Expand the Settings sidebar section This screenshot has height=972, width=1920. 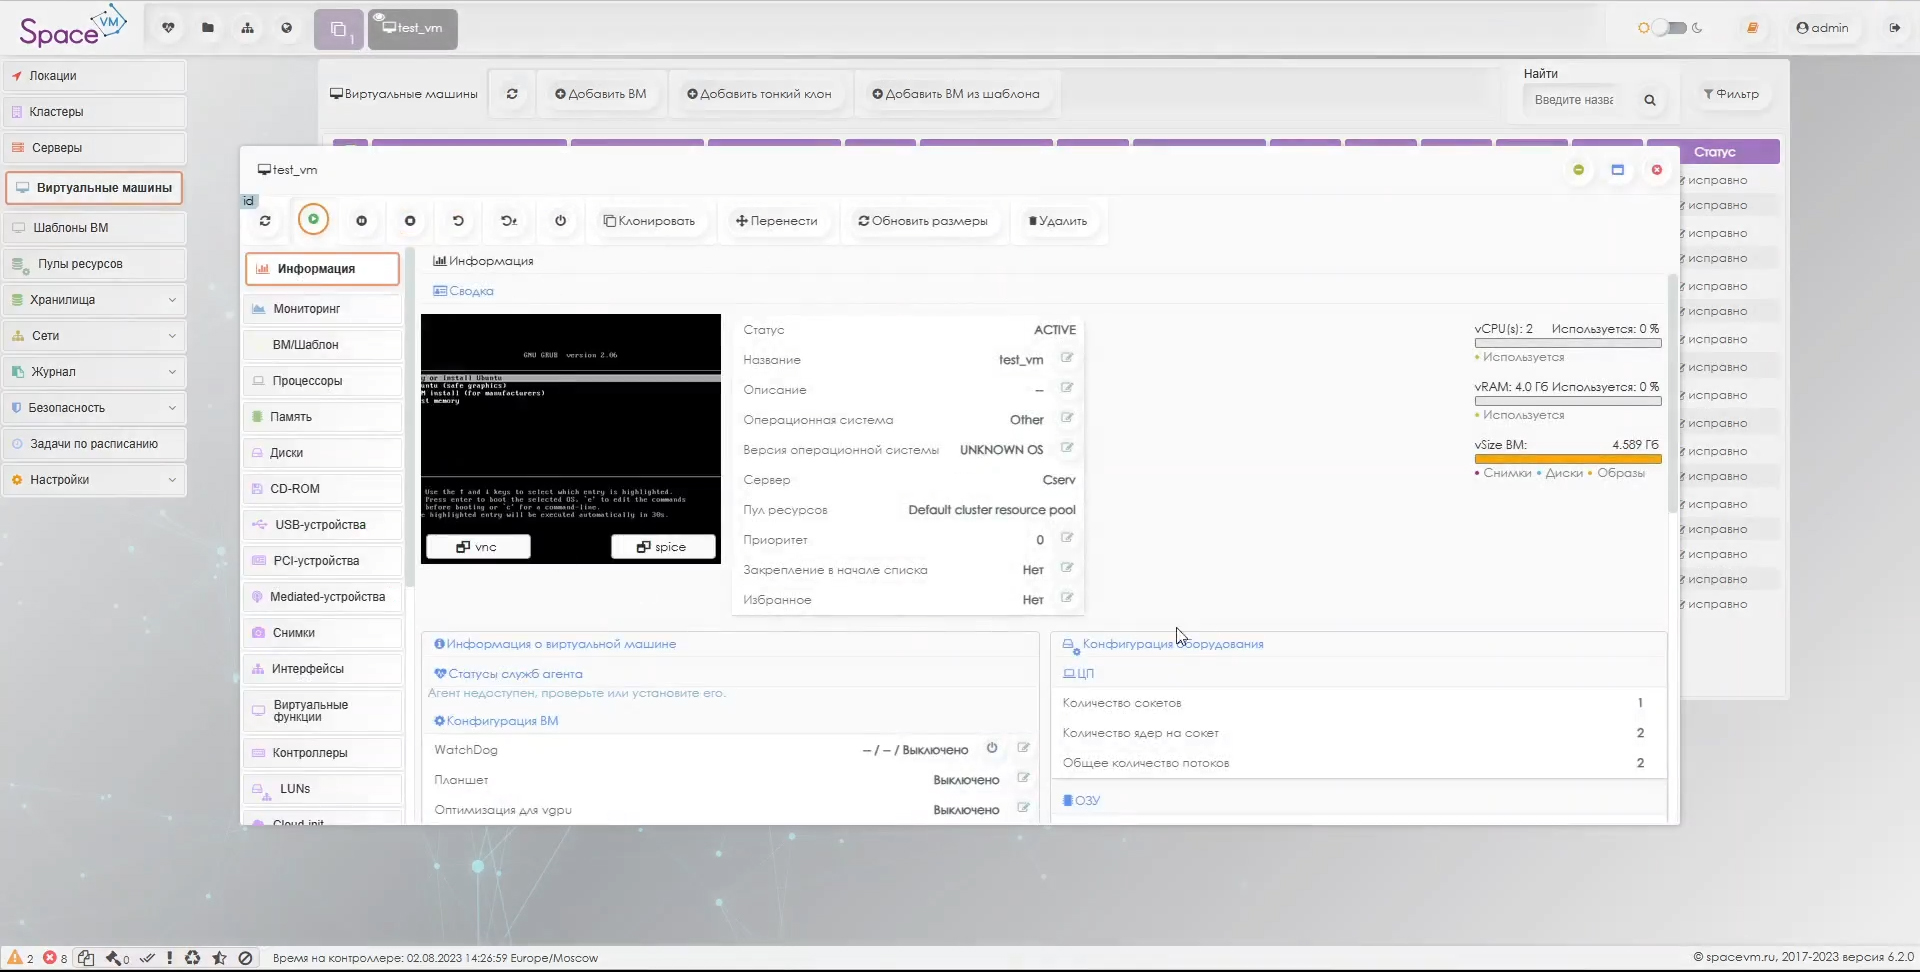pyautogui.click(x=95, y=480)
